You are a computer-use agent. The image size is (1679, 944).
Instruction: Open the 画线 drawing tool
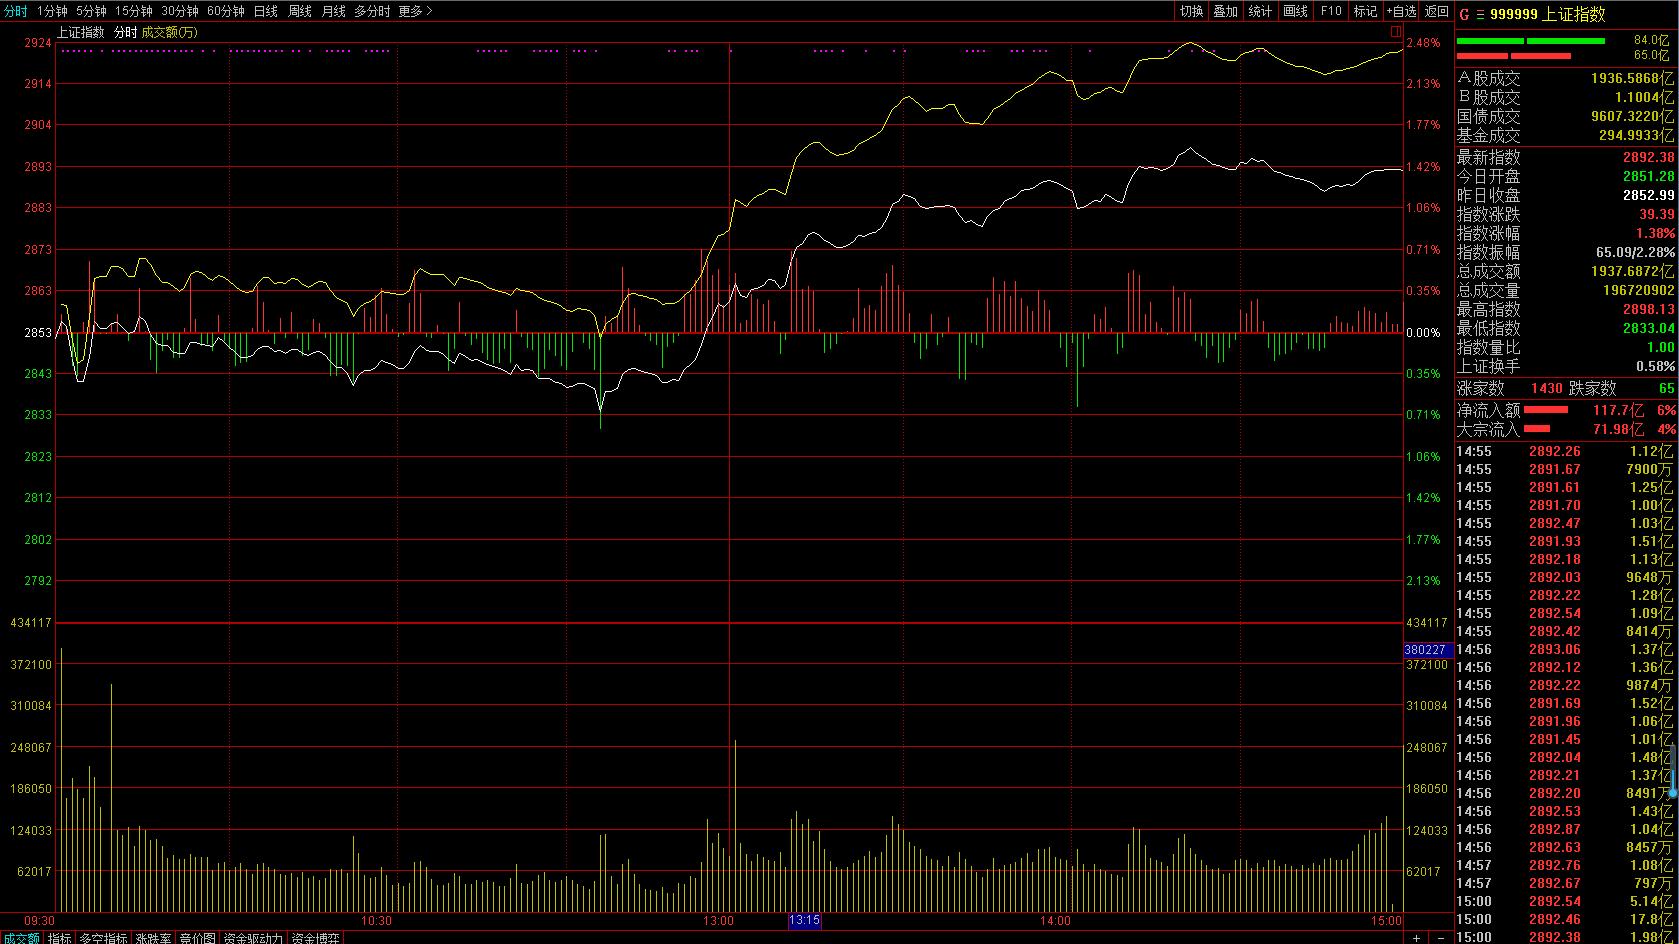click(1295, 11)
